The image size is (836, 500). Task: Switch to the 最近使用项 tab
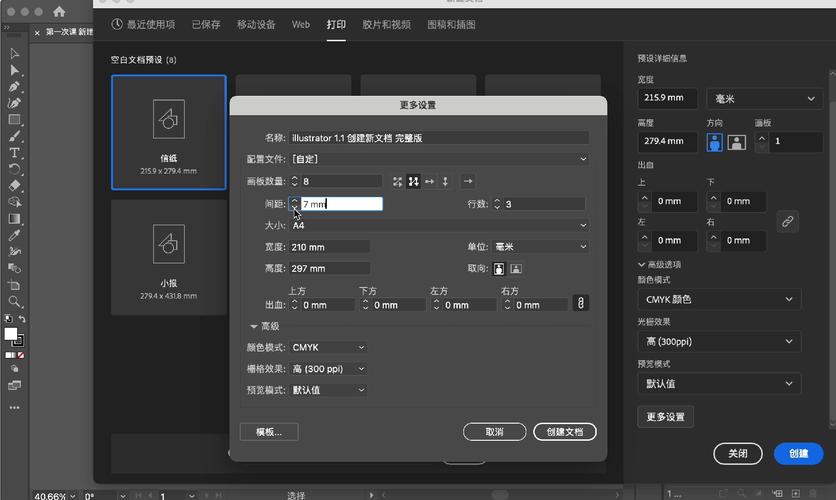pos(150,25)
